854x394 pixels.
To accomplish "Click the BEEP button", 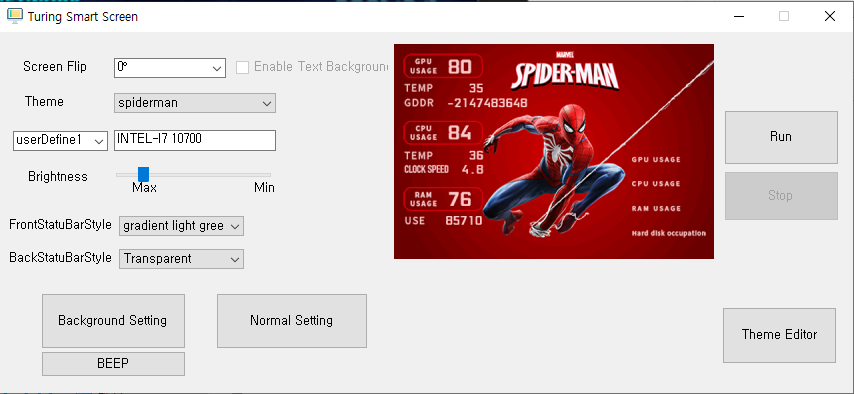I will click(113, 363).
